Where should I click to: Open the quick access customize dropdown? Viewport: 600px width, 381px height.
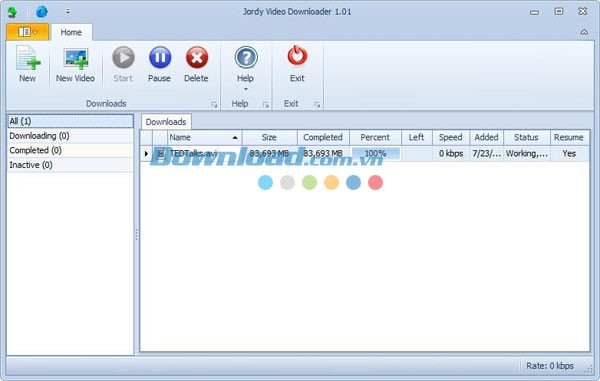click(68, 11)
